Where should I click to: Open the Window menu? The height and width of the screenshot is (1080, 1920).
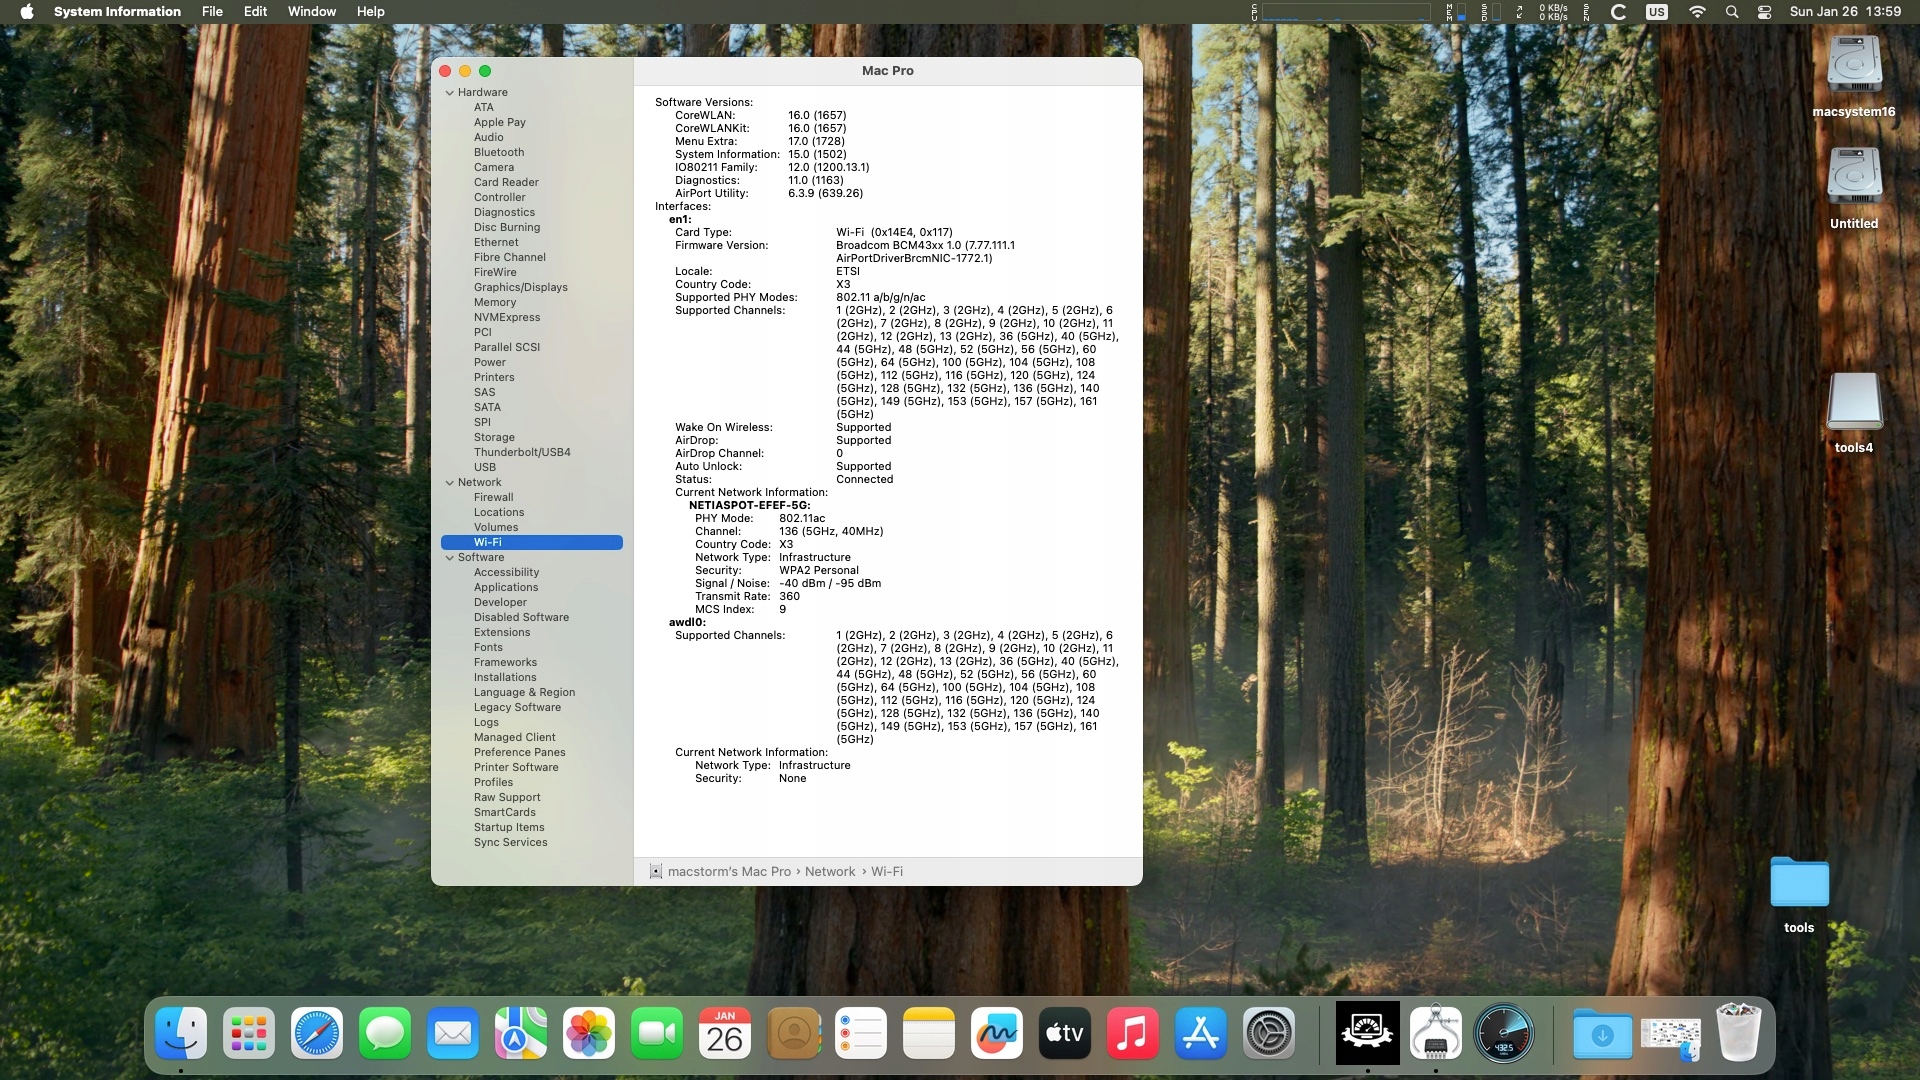pyautogui.click(x=311, y=12)
